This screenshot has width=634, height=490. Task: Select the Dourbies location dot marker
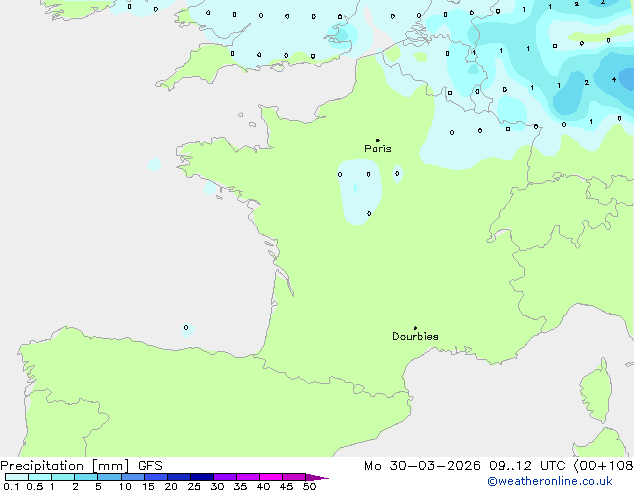415,328
